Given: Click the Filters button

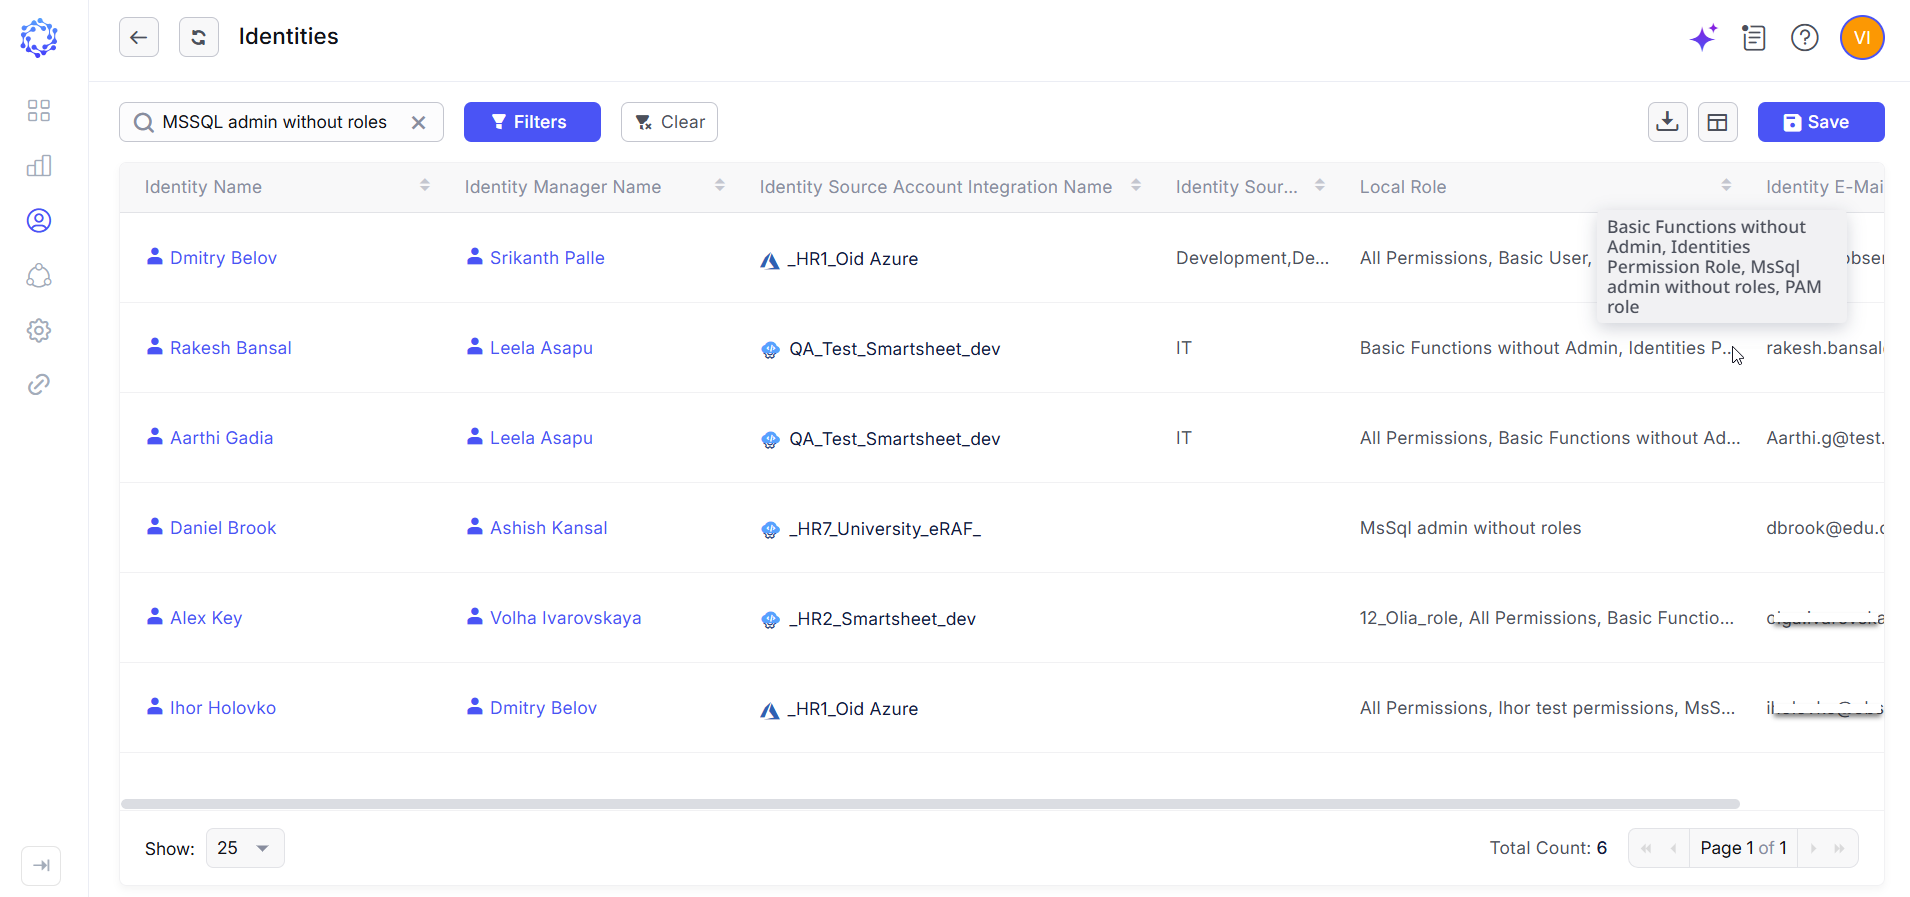Looking at the screenshot, I should tap(532, 122).
